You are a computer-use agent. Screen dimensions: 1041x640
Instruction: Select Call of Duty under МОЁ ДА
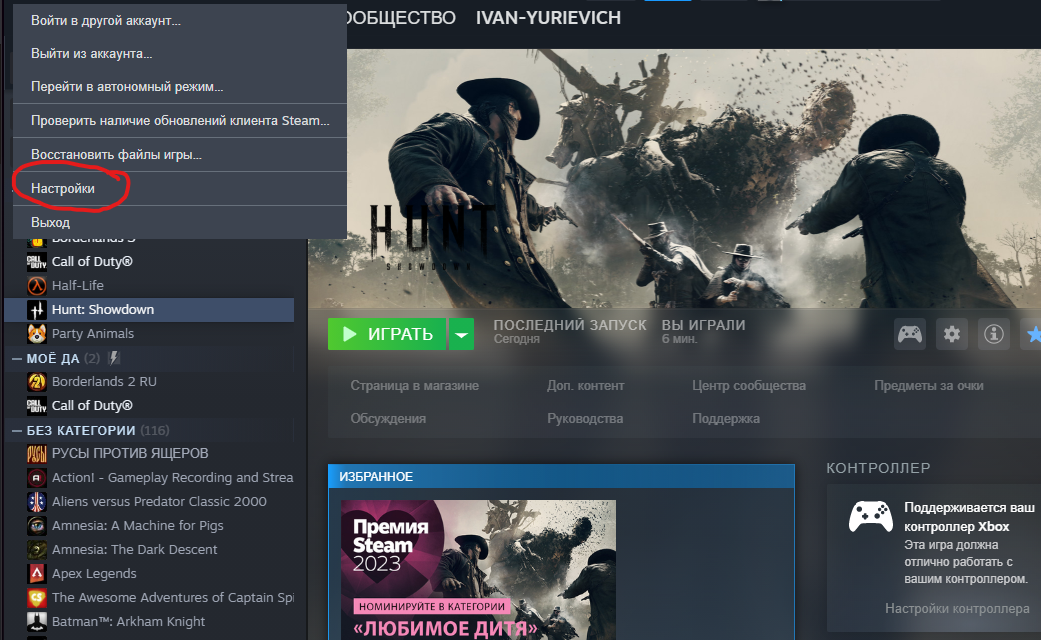click(149, 406)
